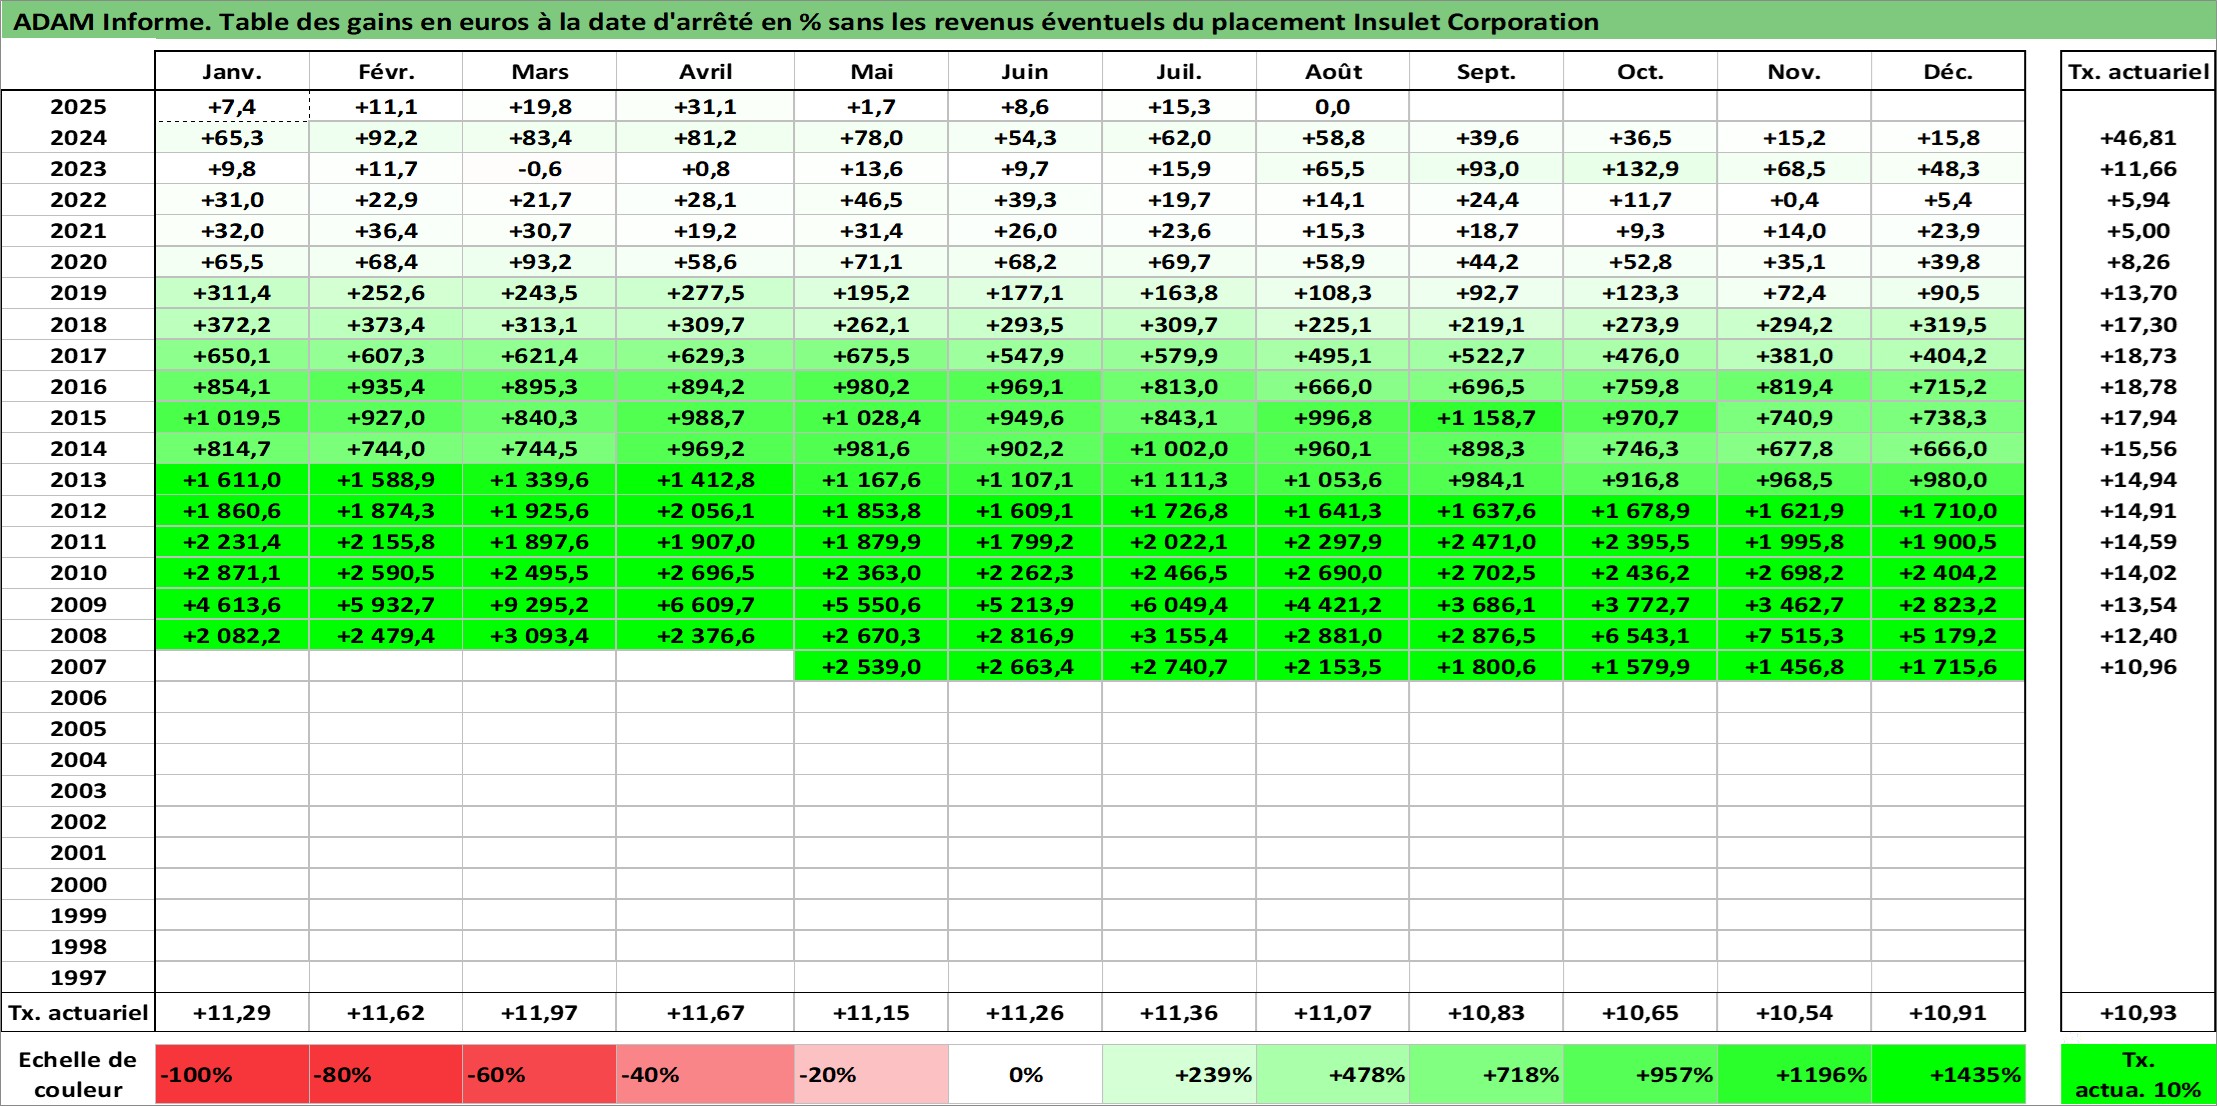Click the '+7,4' cell for January 2025
Screen dimensions: 2217x1106
(x=232, y=107)
